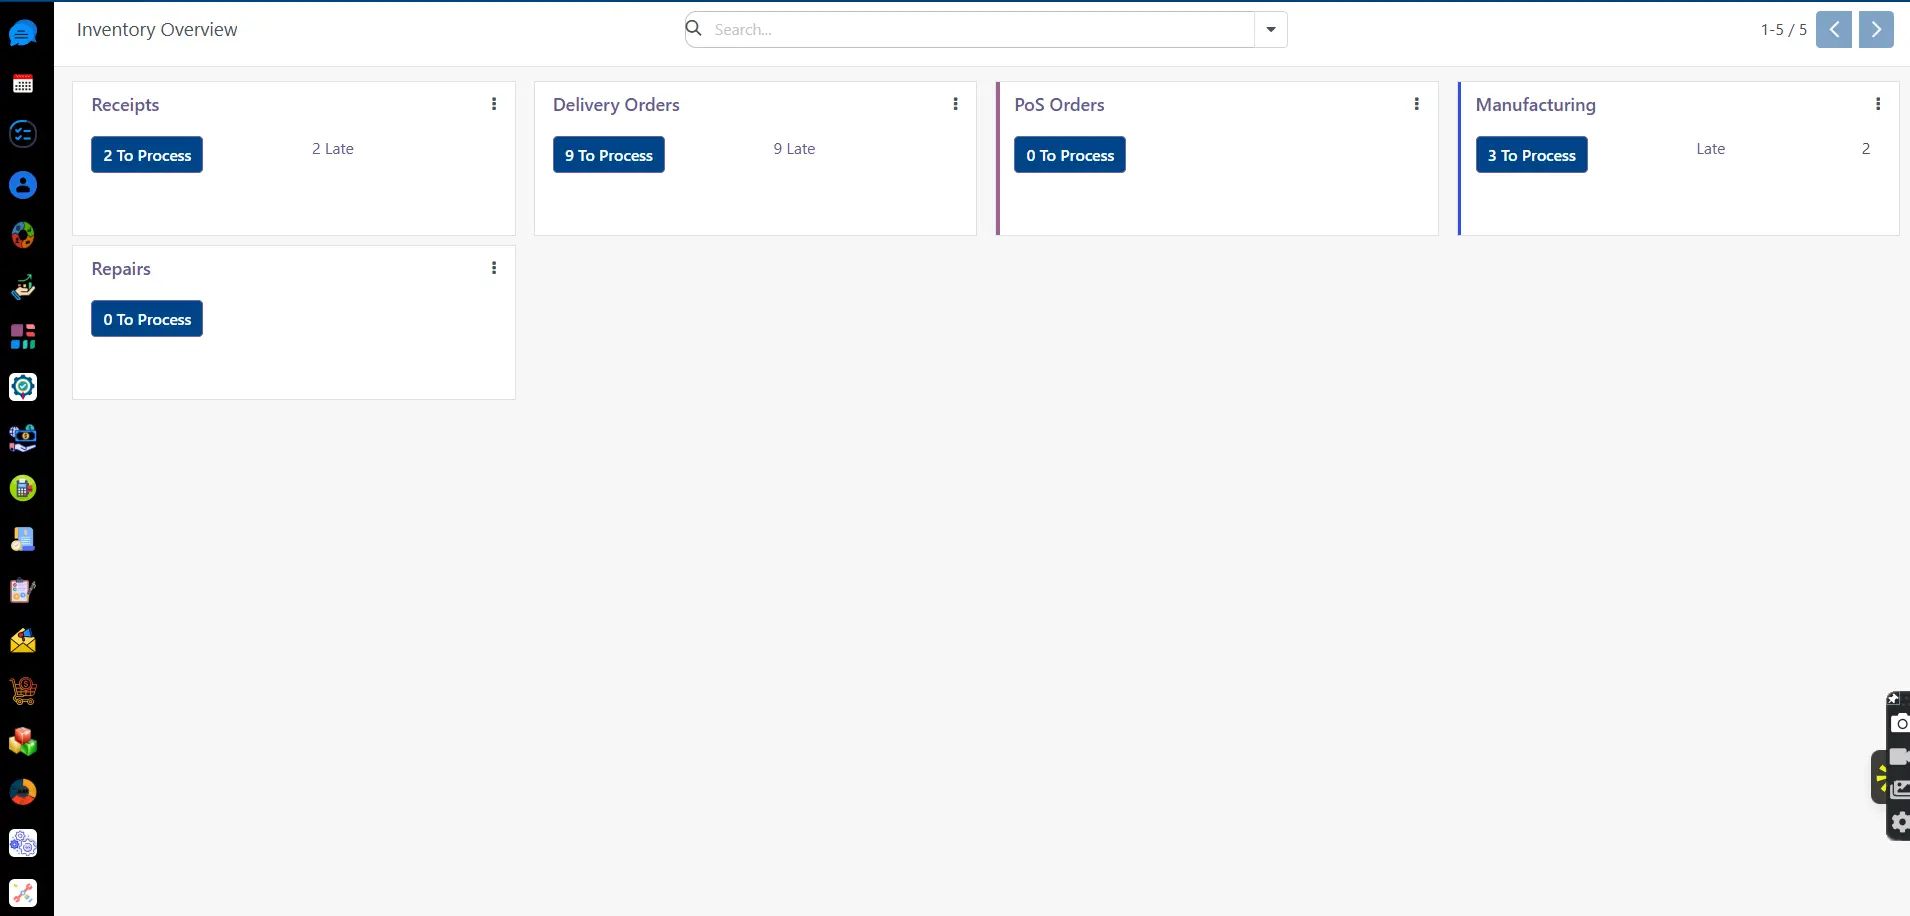Open the Delivery Orders card options menu
1910x916 pixels.
coord(956,103)
